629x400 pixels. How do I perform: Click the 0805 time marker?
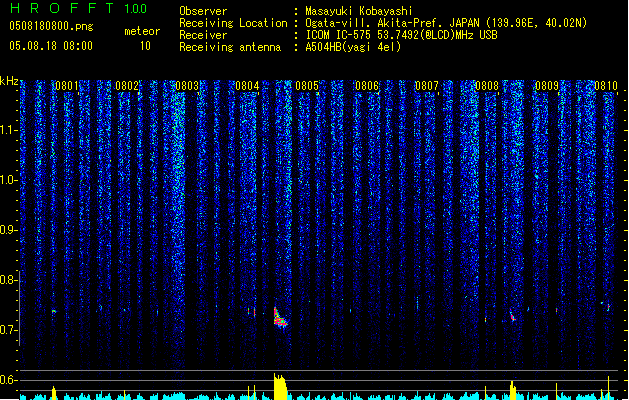click(307, 86)
